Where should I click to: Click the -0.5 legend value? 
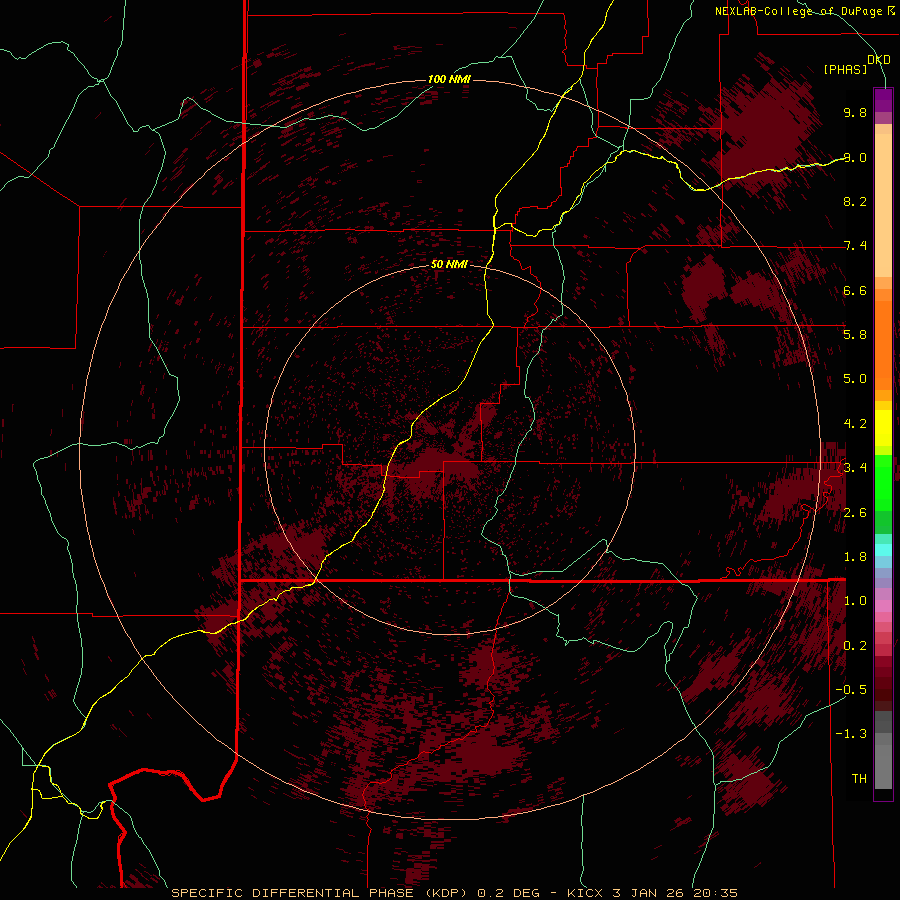[x=851, y=689]
